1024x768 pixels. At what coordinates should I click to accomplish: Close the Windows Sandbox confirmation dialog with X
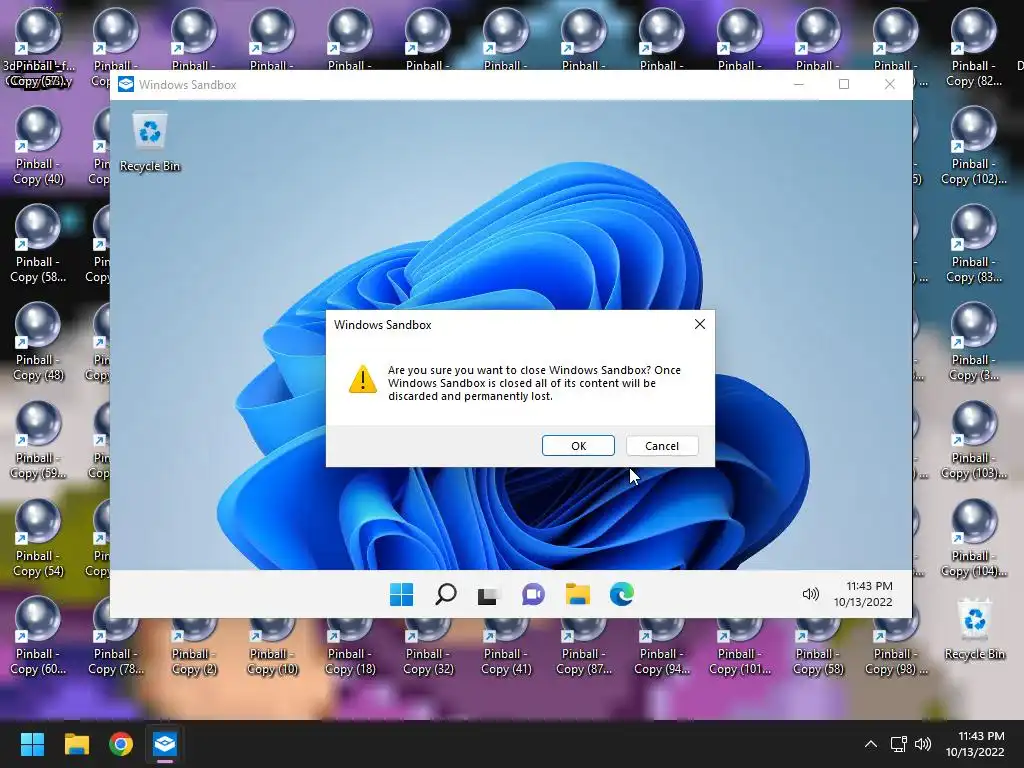click(x=699, y=324)
